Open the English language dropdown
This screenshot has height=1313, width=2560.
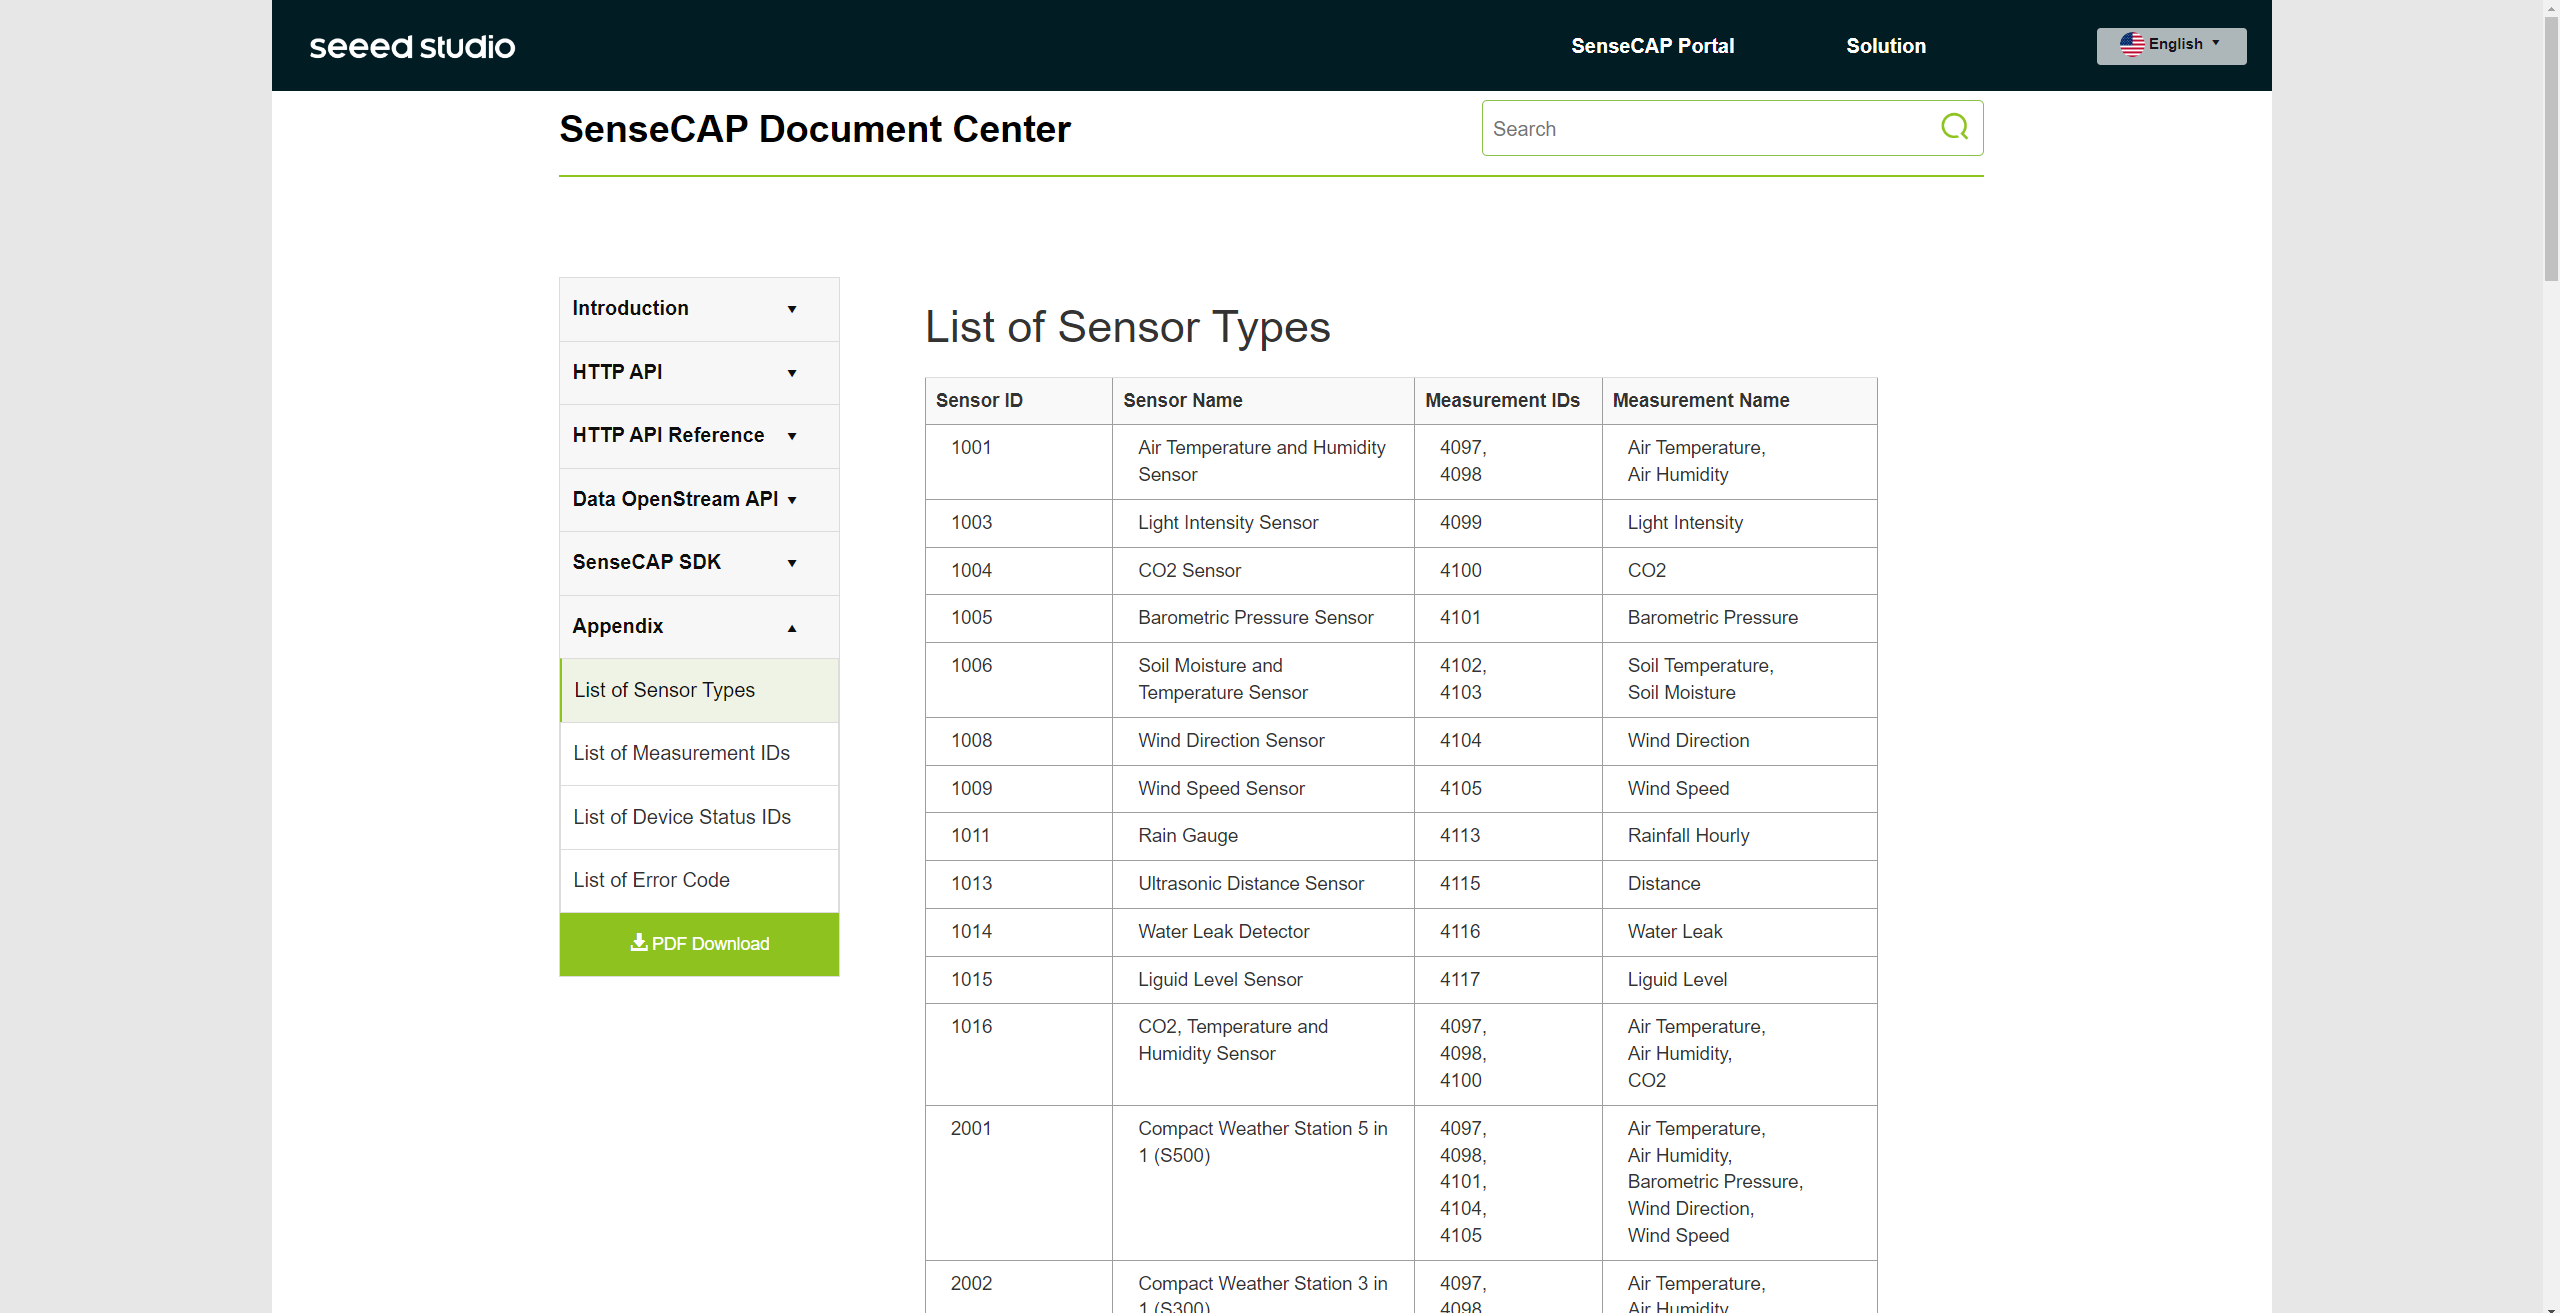[x=2171, y=45]
